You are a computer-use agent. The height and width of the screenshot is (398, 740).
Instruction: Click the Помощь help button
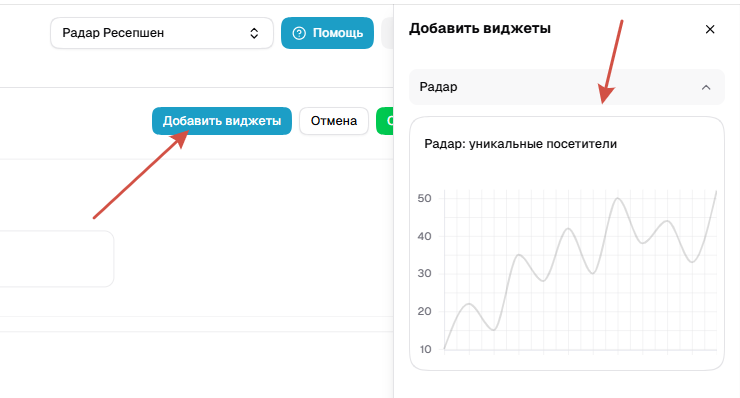328,33
